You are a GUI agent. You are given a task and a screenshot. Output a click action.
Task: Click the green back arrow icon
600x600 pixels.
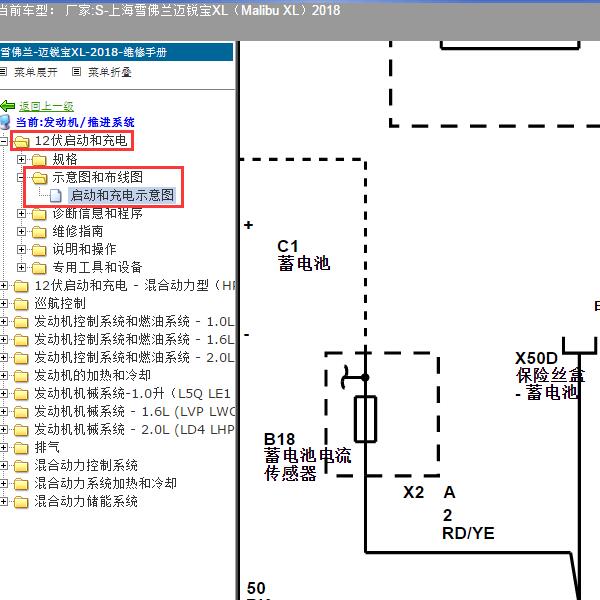[x=8, y=106]
